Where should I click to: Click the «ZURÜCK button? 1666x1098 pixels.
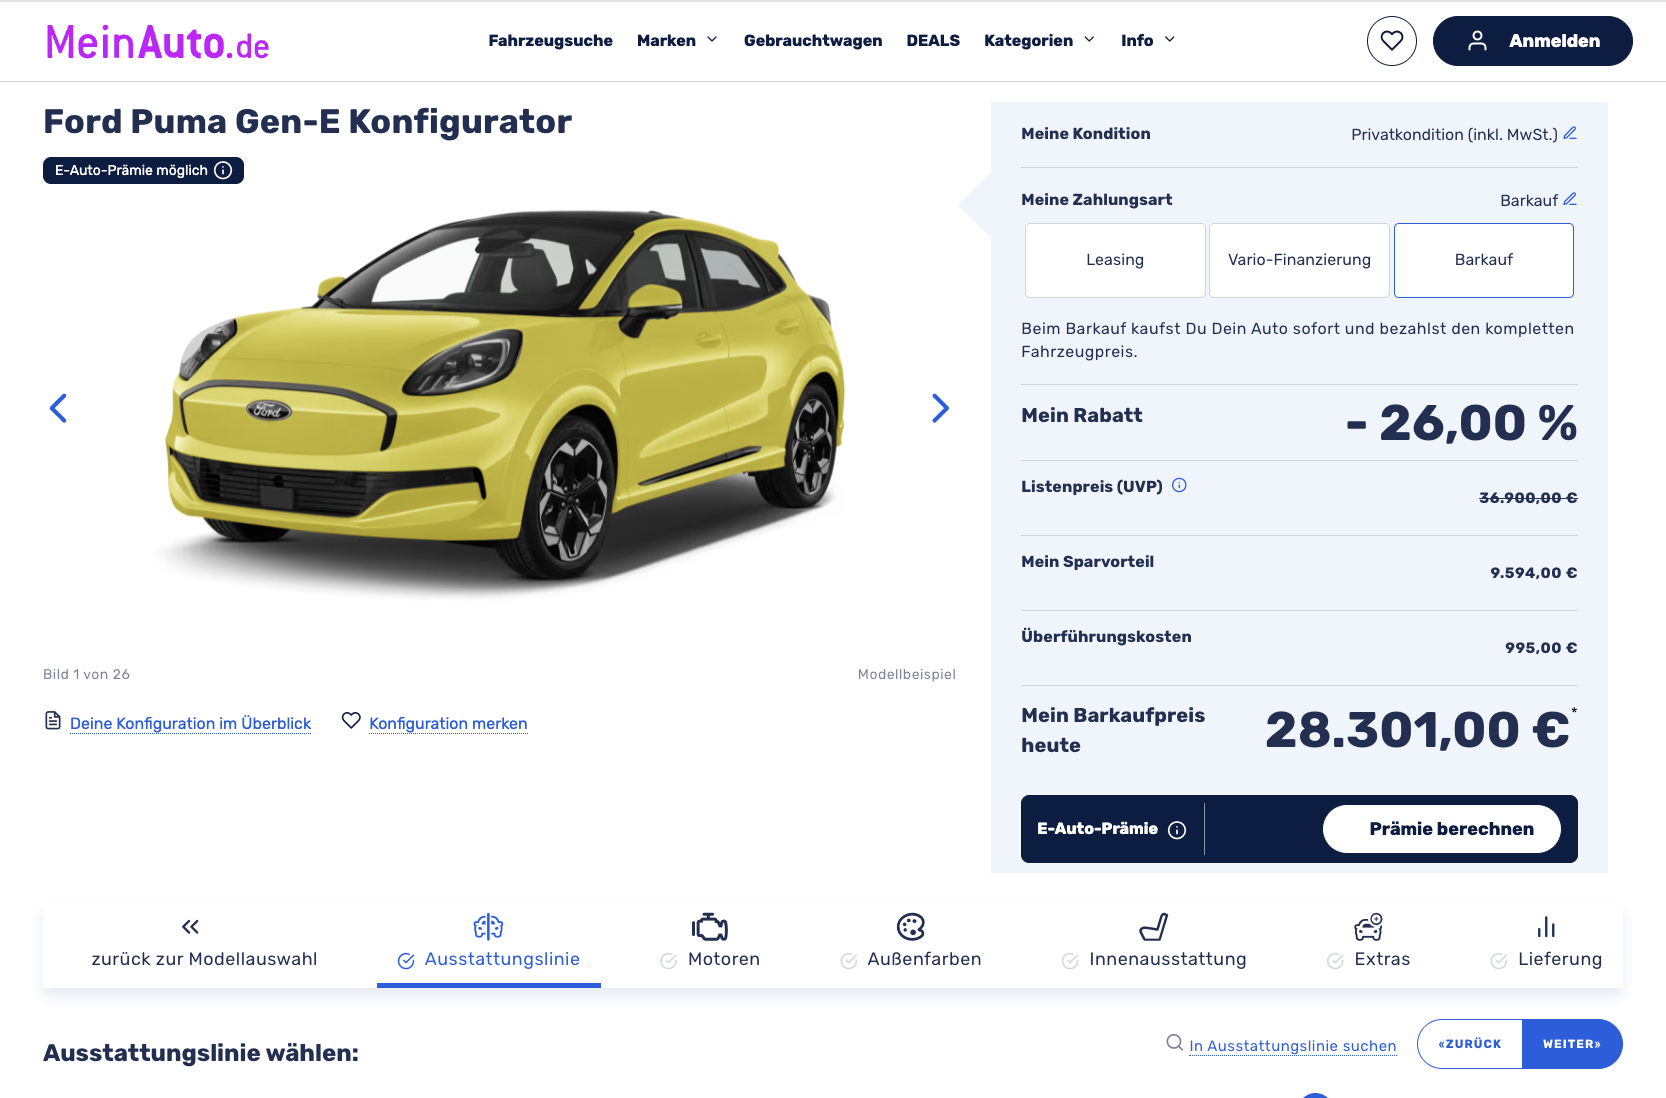click(1470, 1044)
